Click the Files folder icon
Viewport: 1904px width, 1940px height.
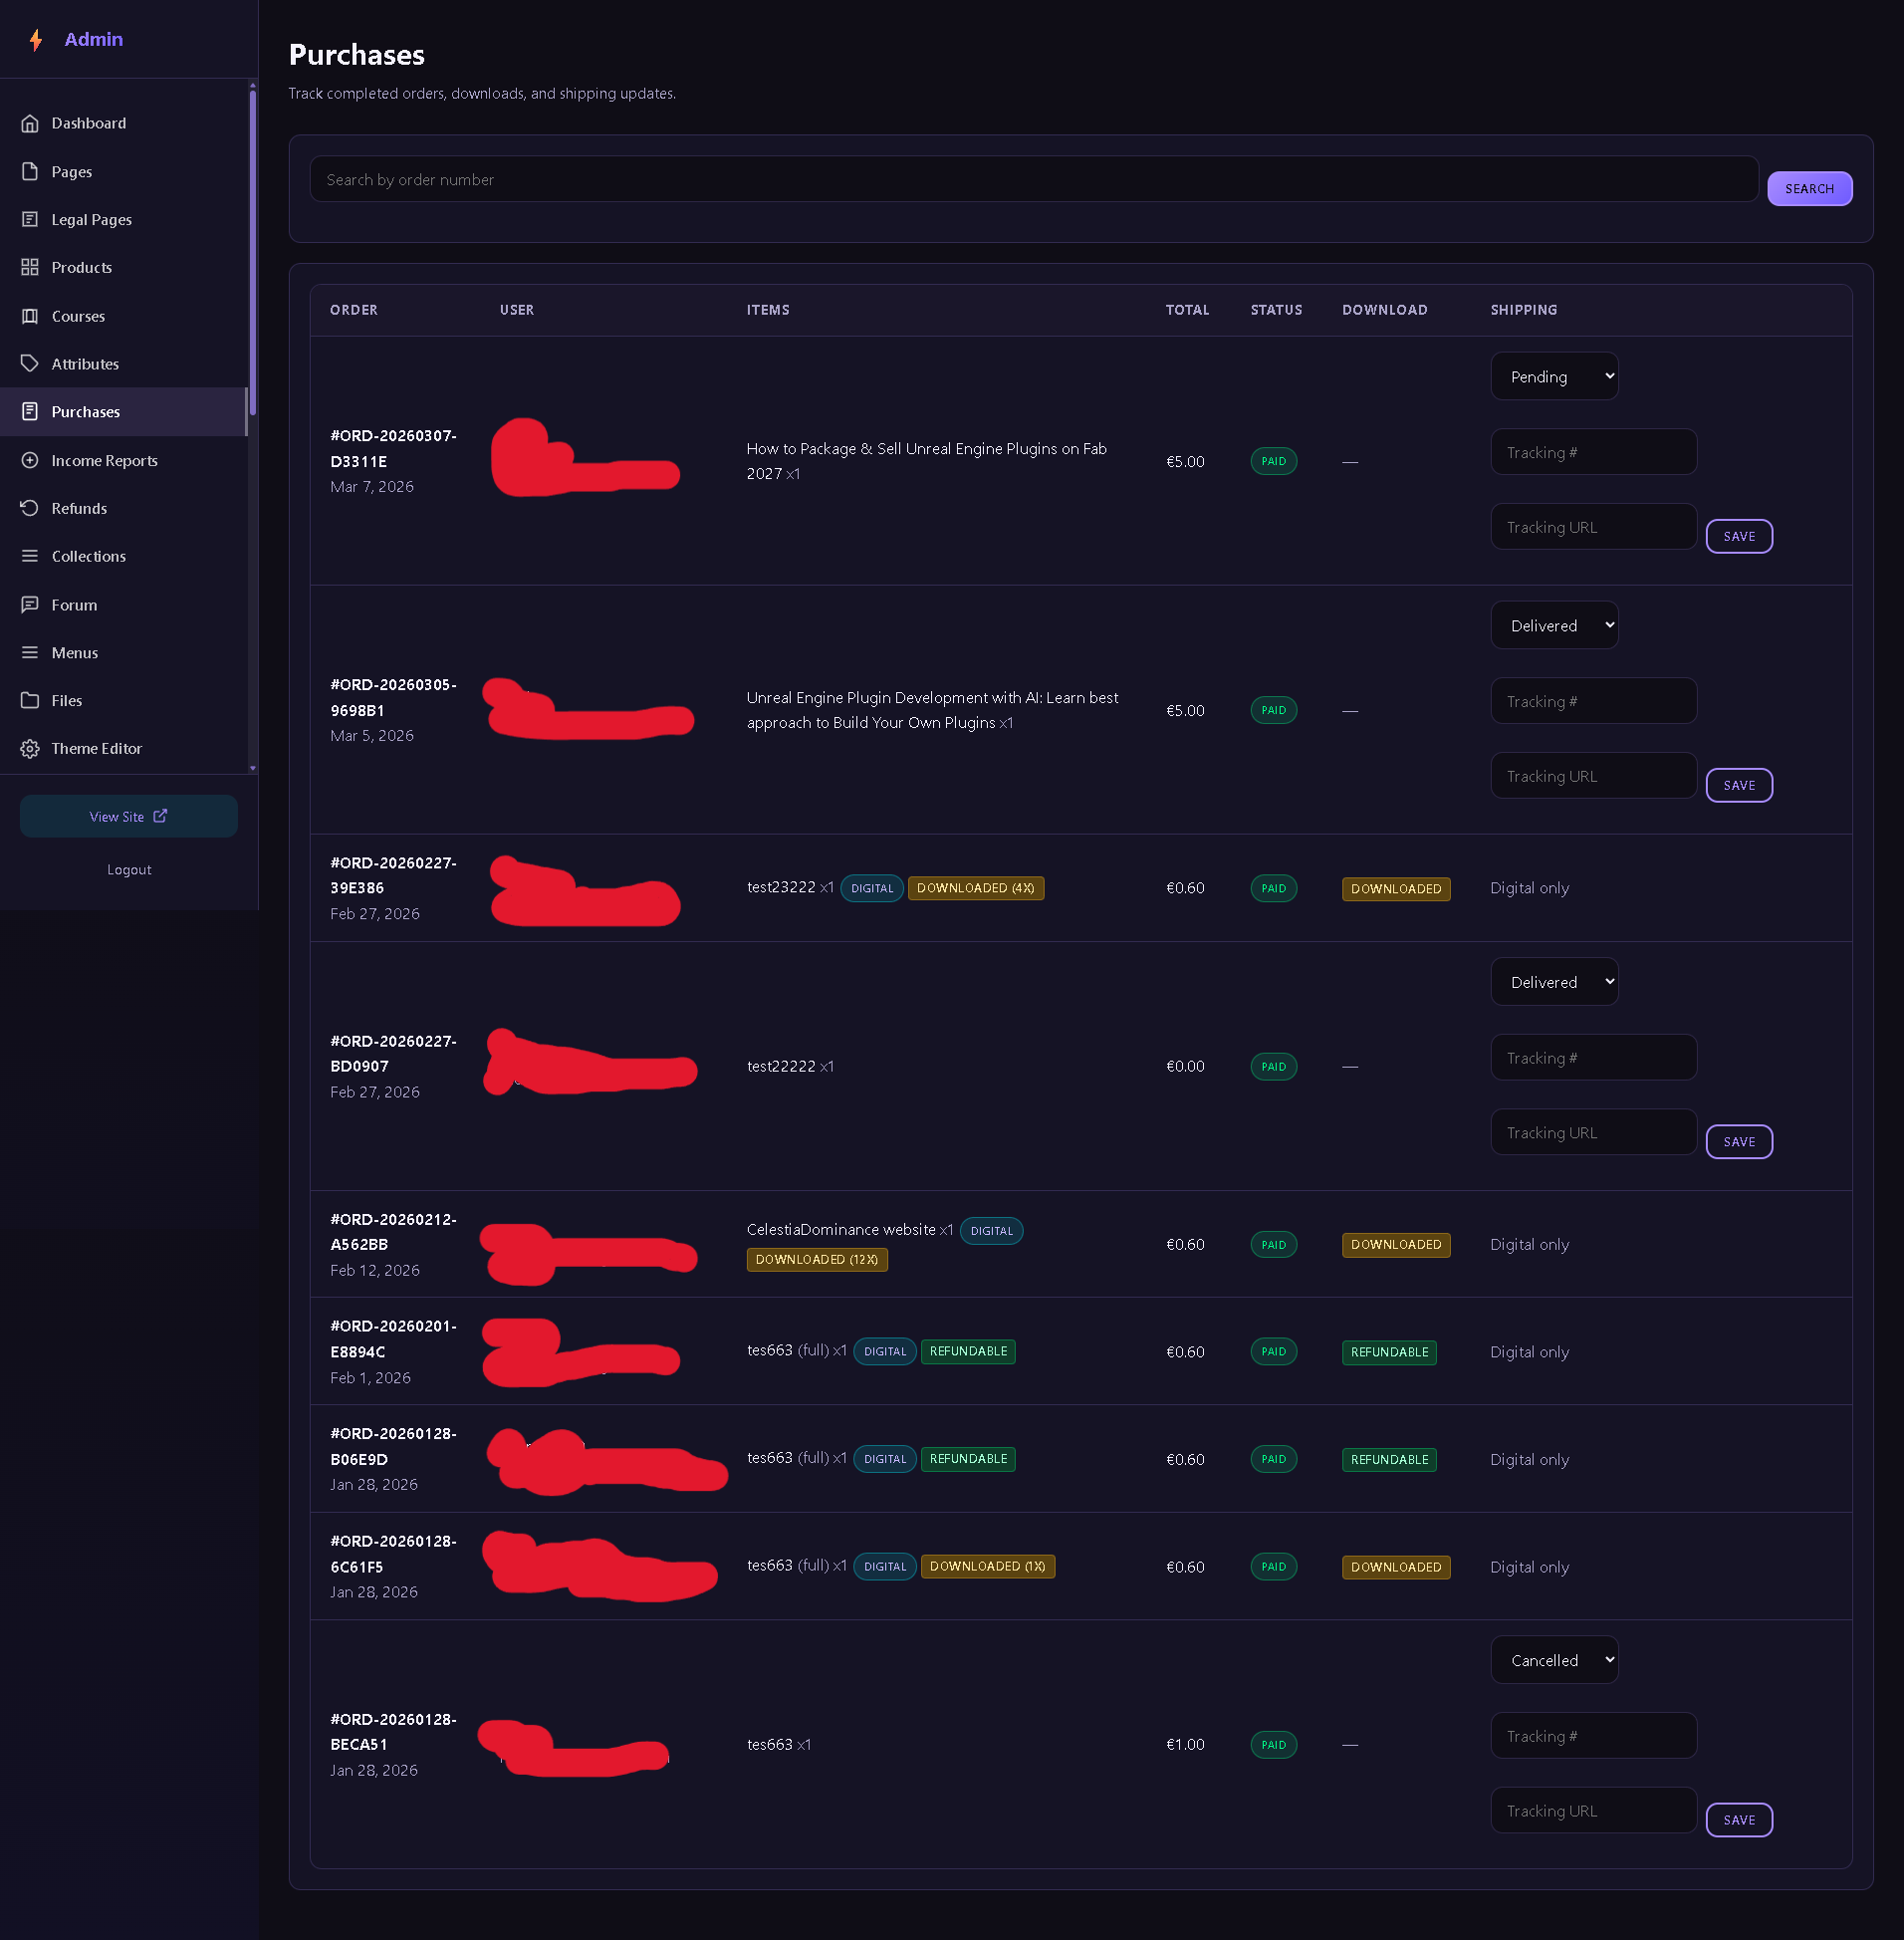(30, 700)
